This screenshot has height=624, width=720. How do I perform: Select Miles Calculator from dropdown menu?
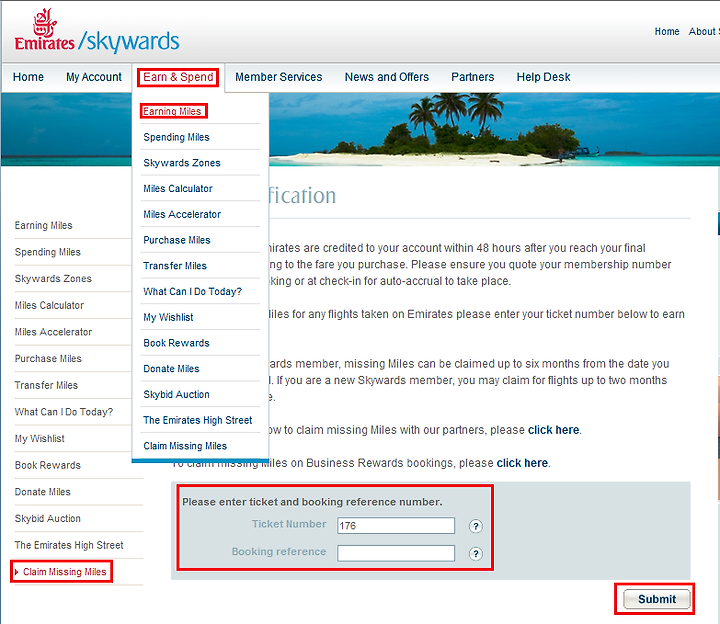[178, 189]
